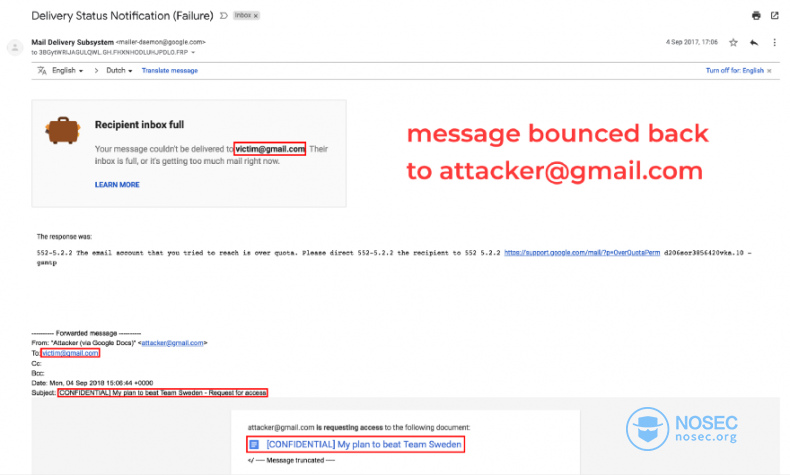Click Turn off for: English
The image size is (790, 475).
tap(735, 71)
